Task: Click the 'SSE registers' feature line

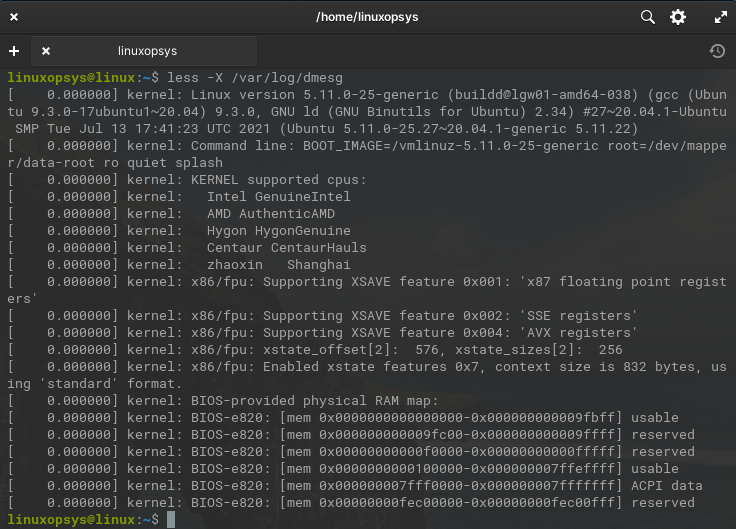Action: point(322,316)
